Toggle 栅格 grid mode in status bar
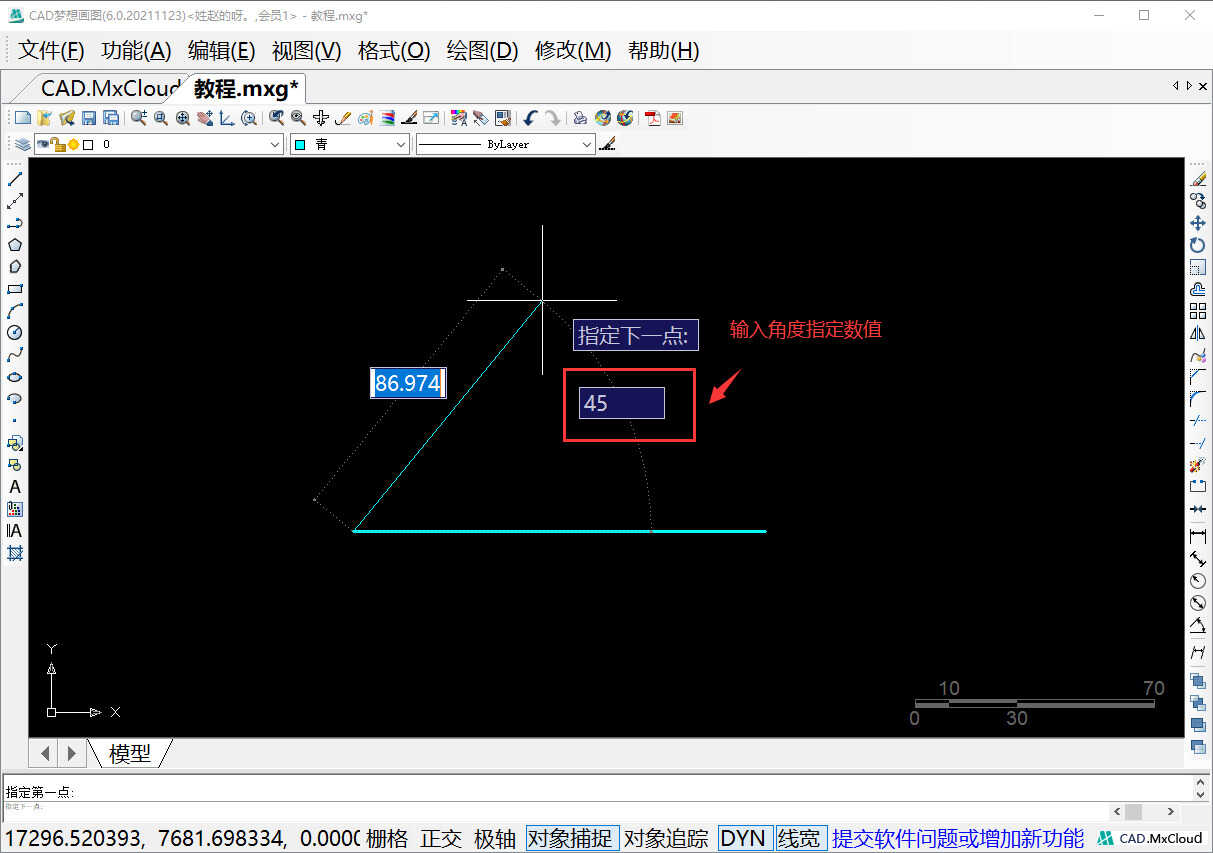 pyautogui.click(x=387, y=838)
